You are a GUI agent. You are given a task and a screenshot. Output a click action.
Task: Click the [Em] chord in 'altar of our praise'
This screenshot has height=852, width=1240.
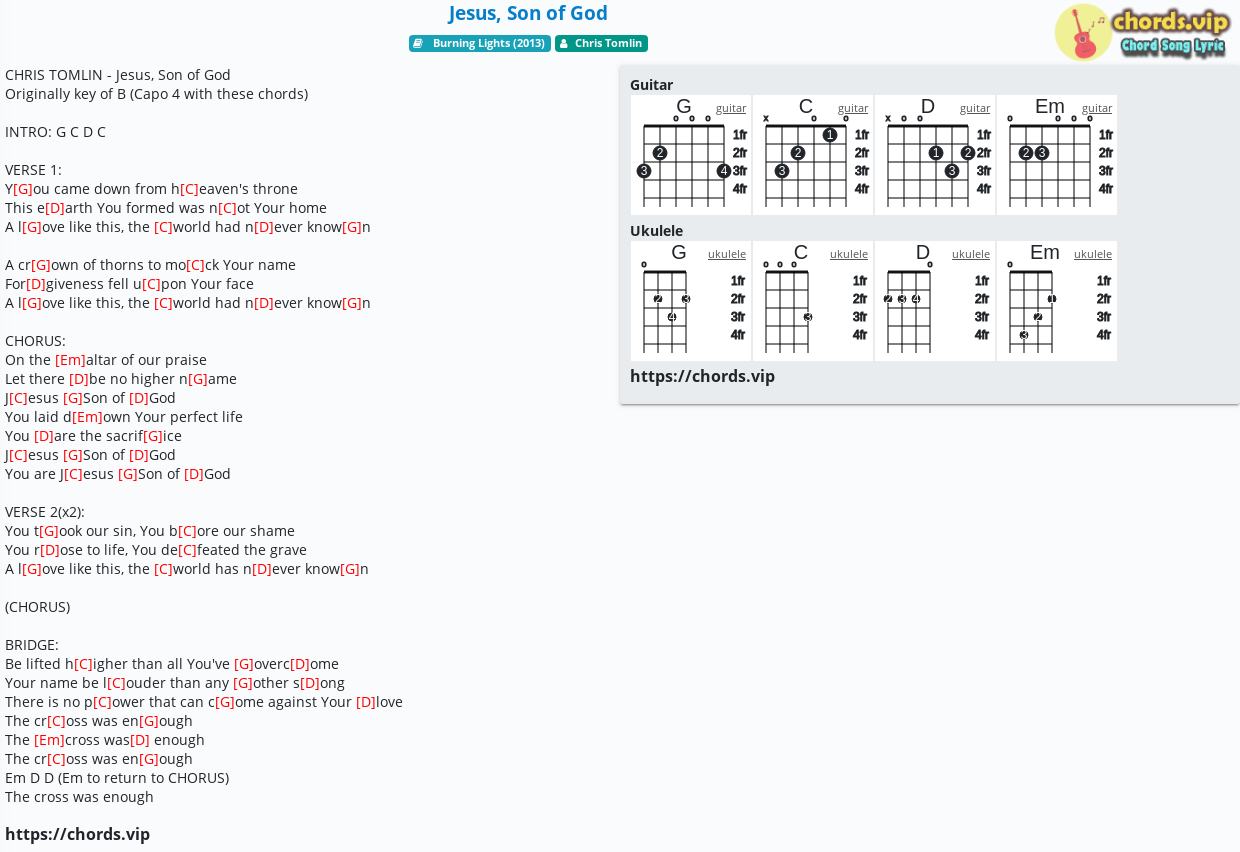(70, 360)
